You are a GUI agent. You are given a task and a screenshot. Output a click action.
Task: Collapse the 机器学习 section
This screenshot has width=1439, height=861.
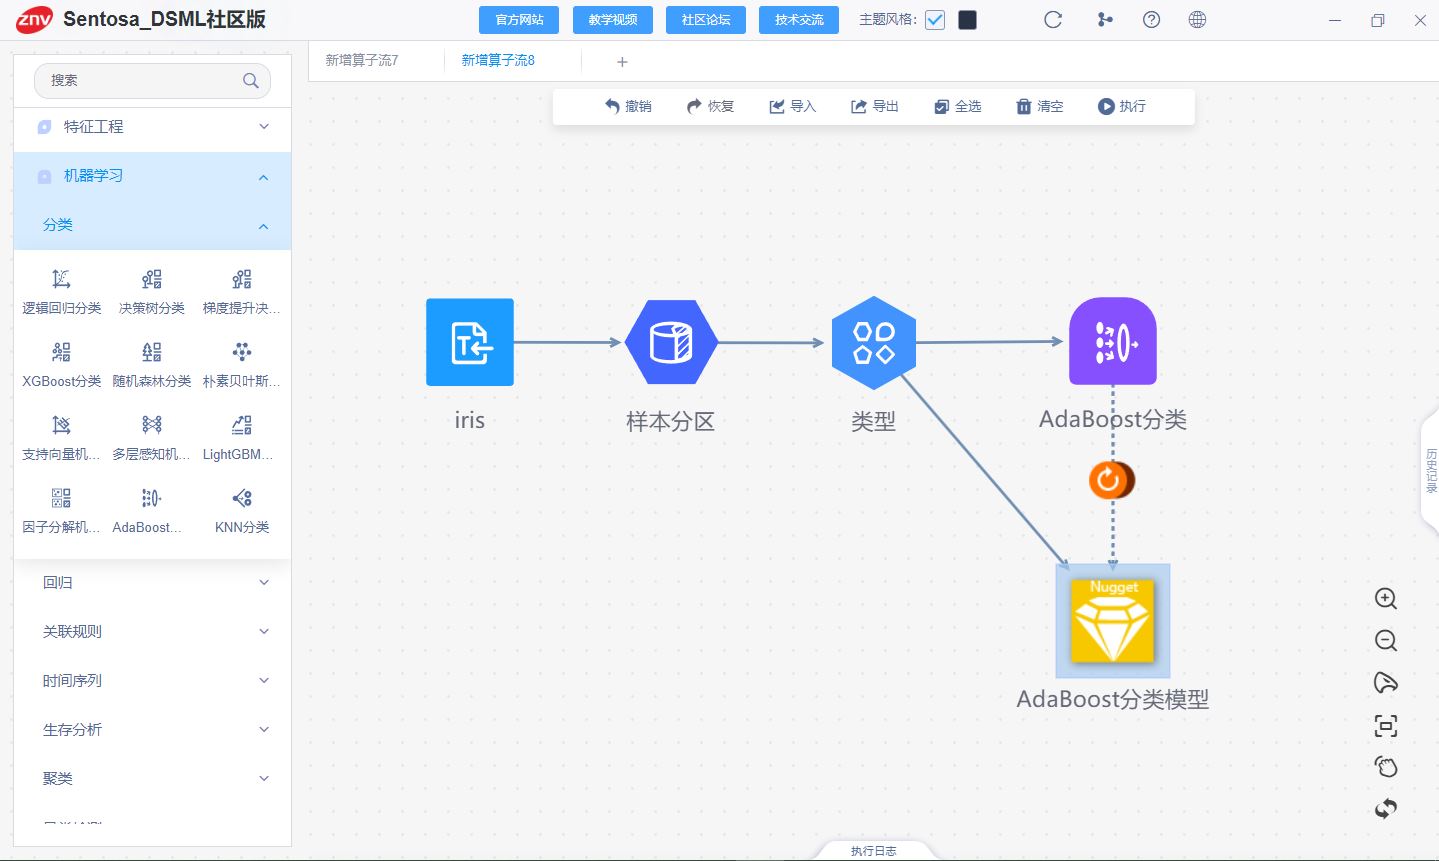coord(153,176)
